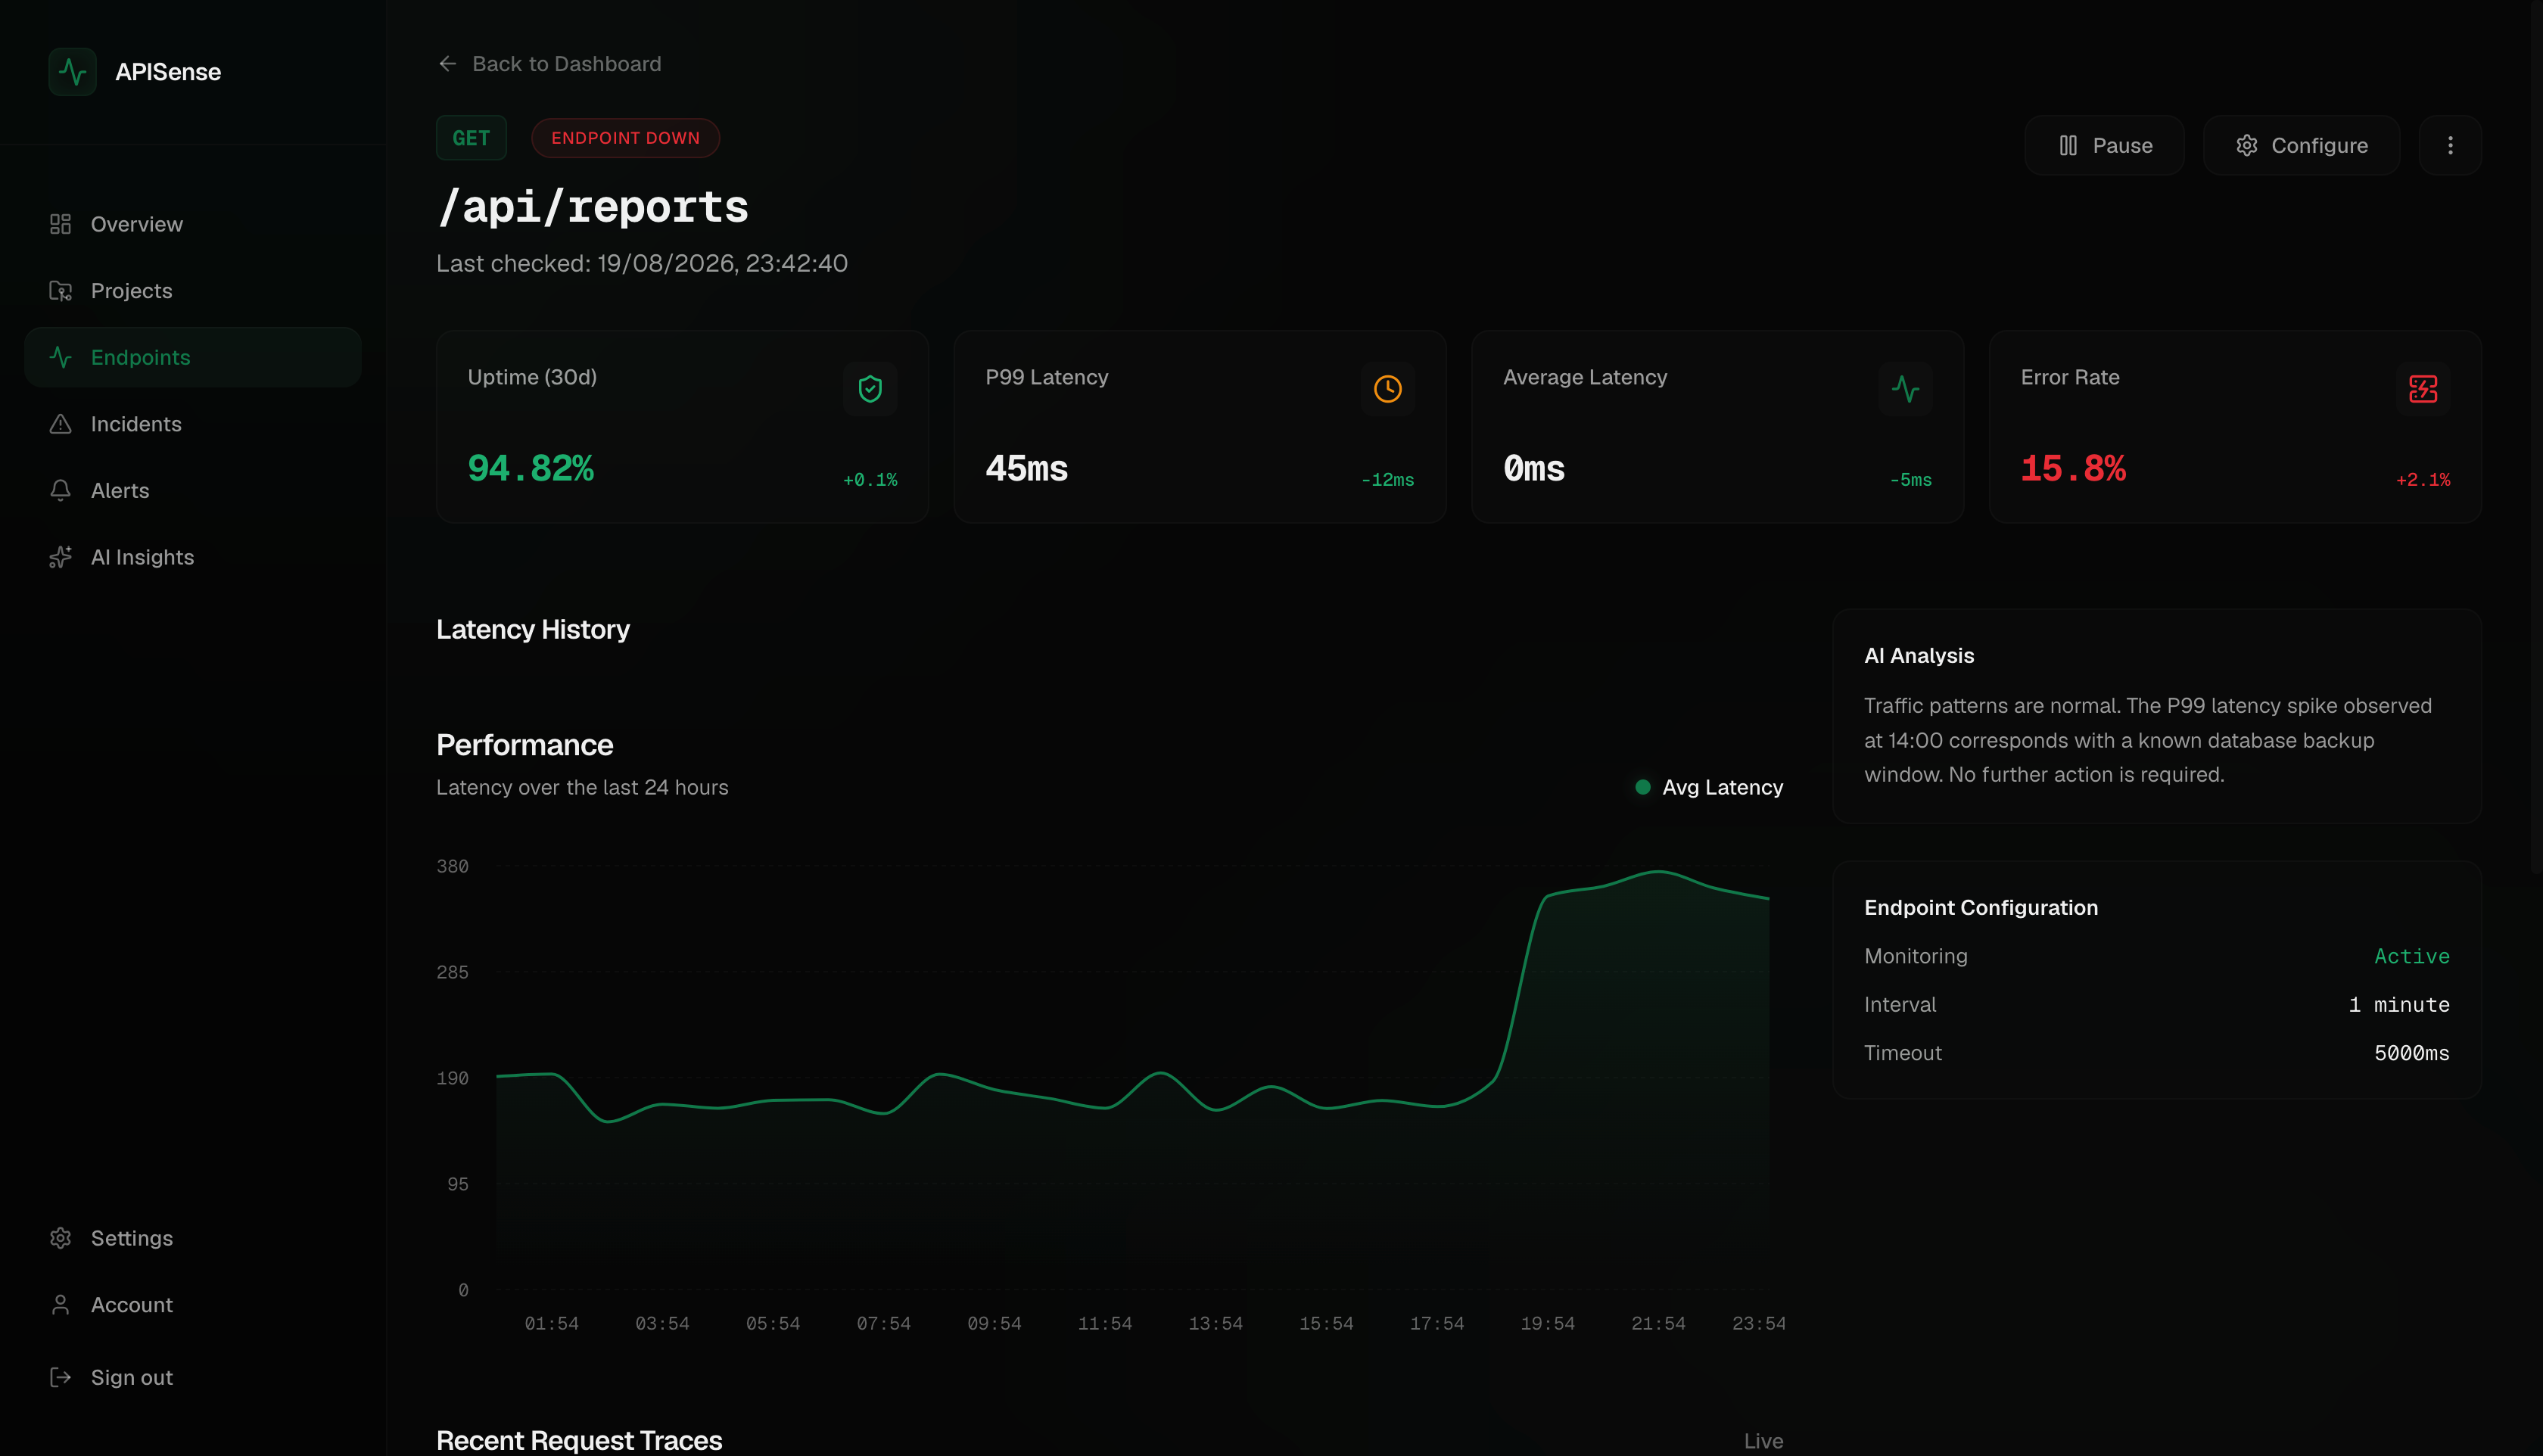The height and width of the screenshot is (1456, 2543).
Task: Click the Live label near Recent Request Traces
Action: click(1763, 1441)
